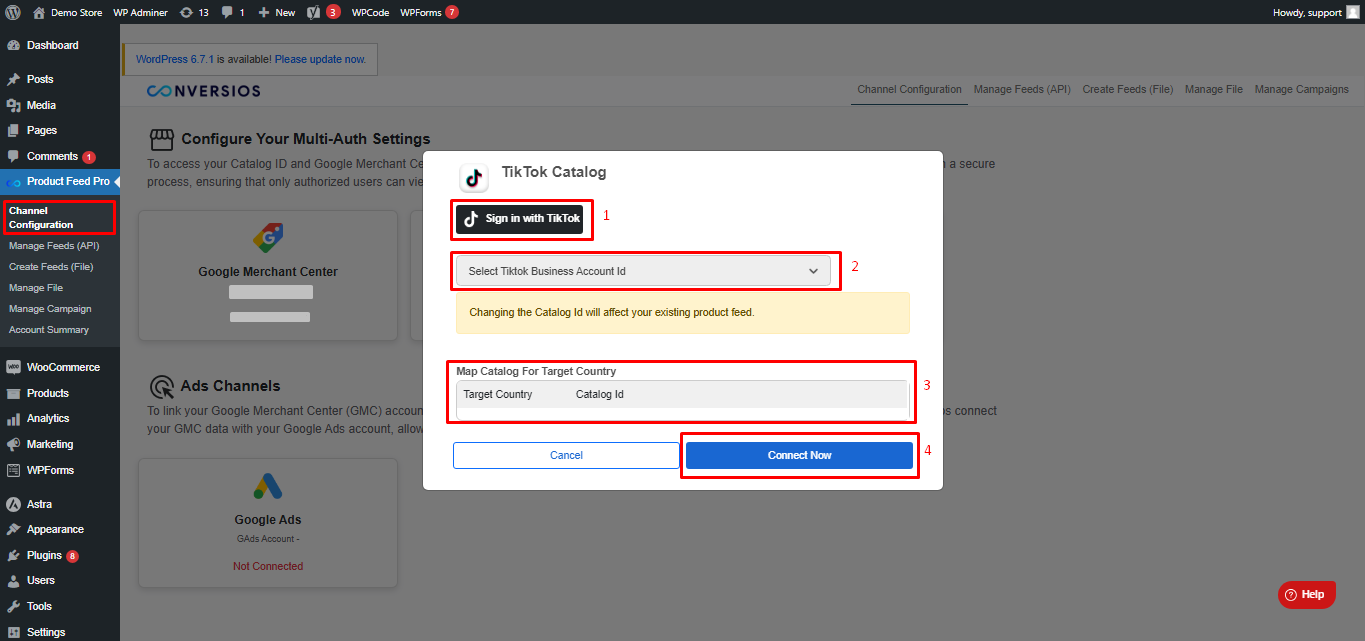Open Channel Configuration submenu item
Viewport: 1365px width, 641px height.
click(41, 218)
